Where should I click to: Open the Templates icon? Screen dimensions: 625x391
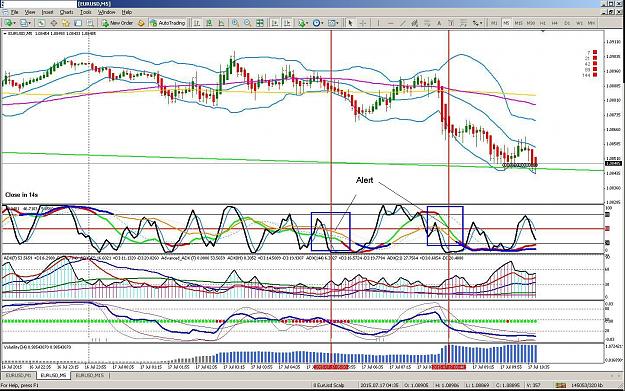(332, 23)
